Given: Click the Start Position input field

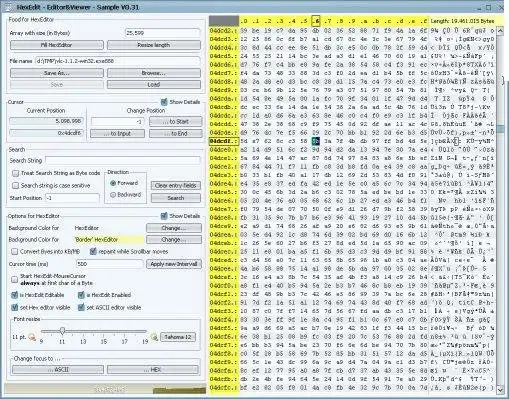Looking at the screenshot, I should (x=72, y=198).
